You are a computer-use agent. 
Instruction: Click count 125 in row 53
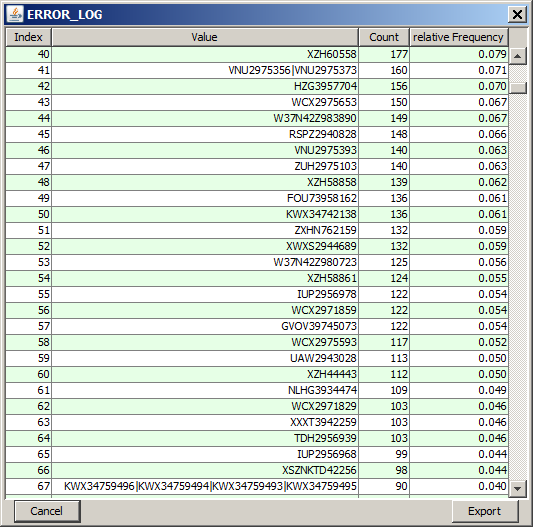384,262
